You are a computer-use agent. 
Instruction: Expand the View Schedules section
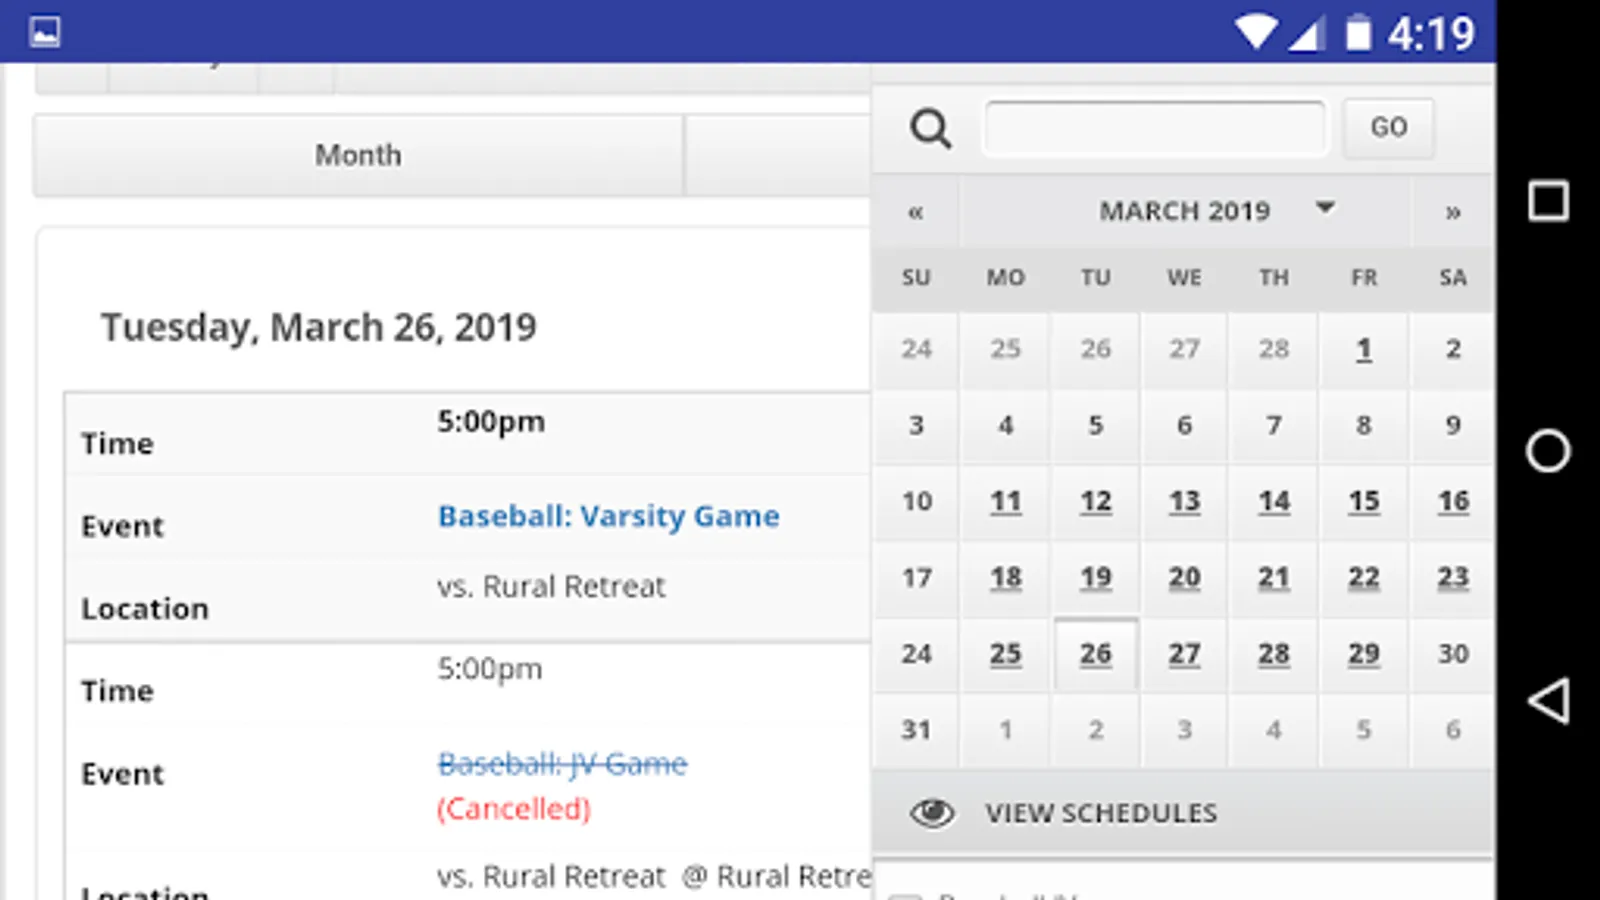[x=1100, y=813]
